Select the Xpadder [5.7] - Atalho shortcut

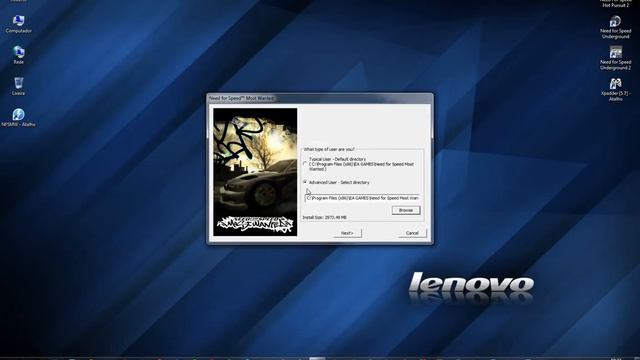point(616,89)
